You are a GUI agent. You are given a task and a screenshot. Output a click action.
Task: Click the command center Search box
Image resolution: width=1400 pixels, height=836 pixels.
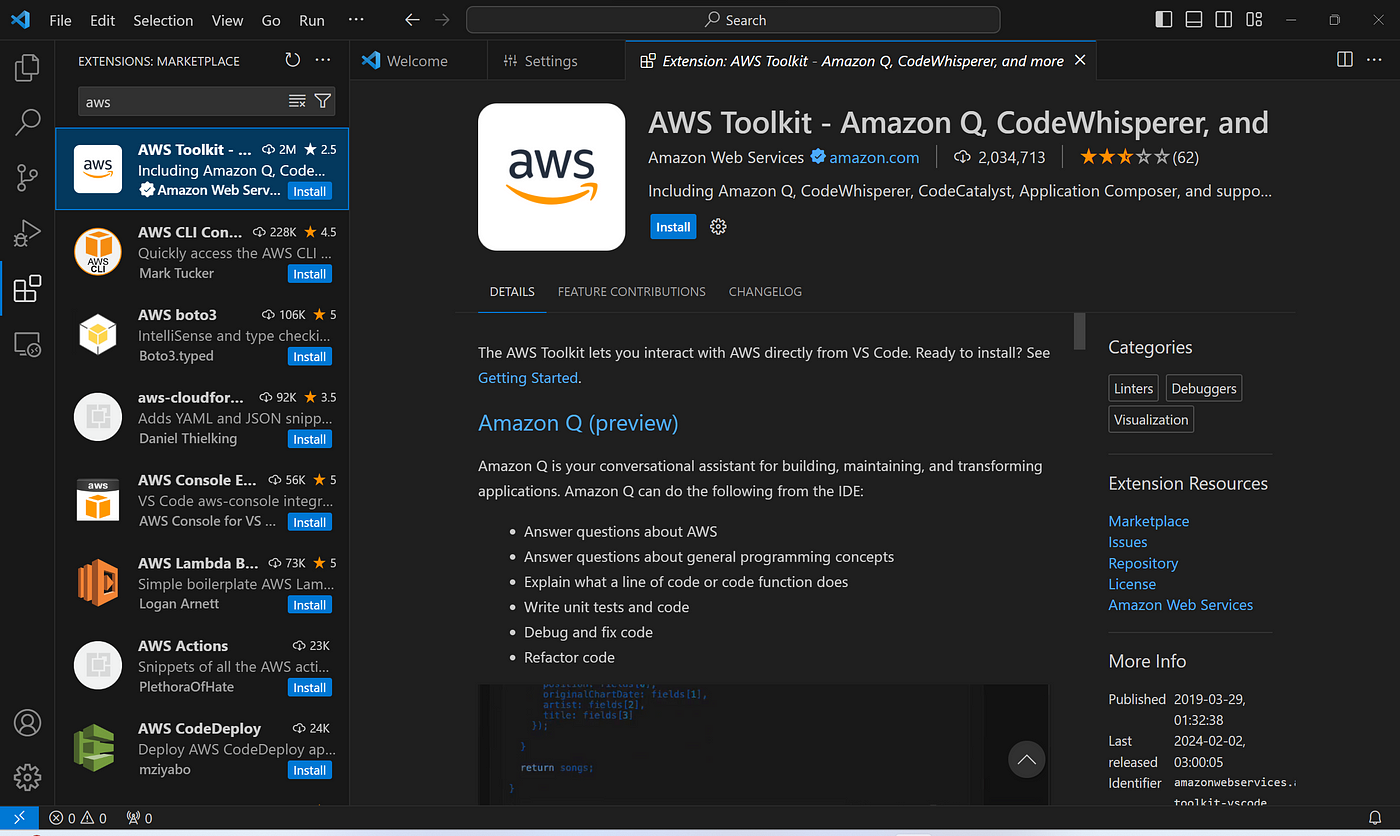733,20
